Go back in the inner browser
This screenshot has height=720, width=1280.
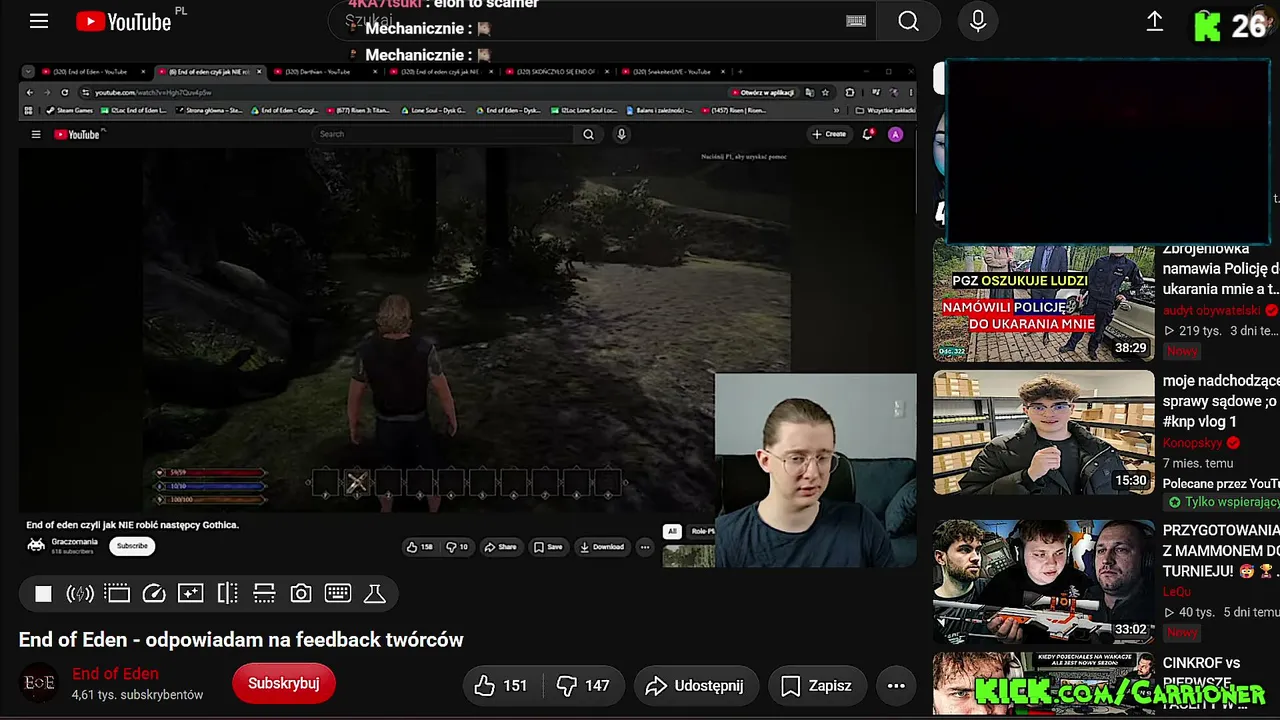click(30, 92)
